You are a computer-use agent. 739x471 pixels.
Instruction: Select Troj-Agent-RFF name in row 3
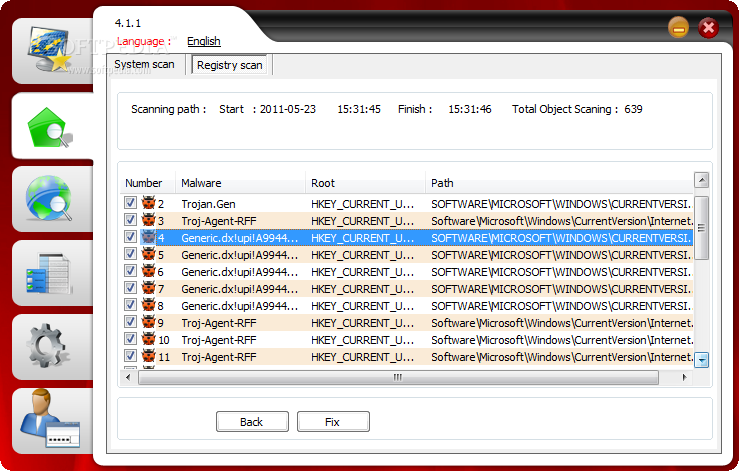[x=219, y=221]
